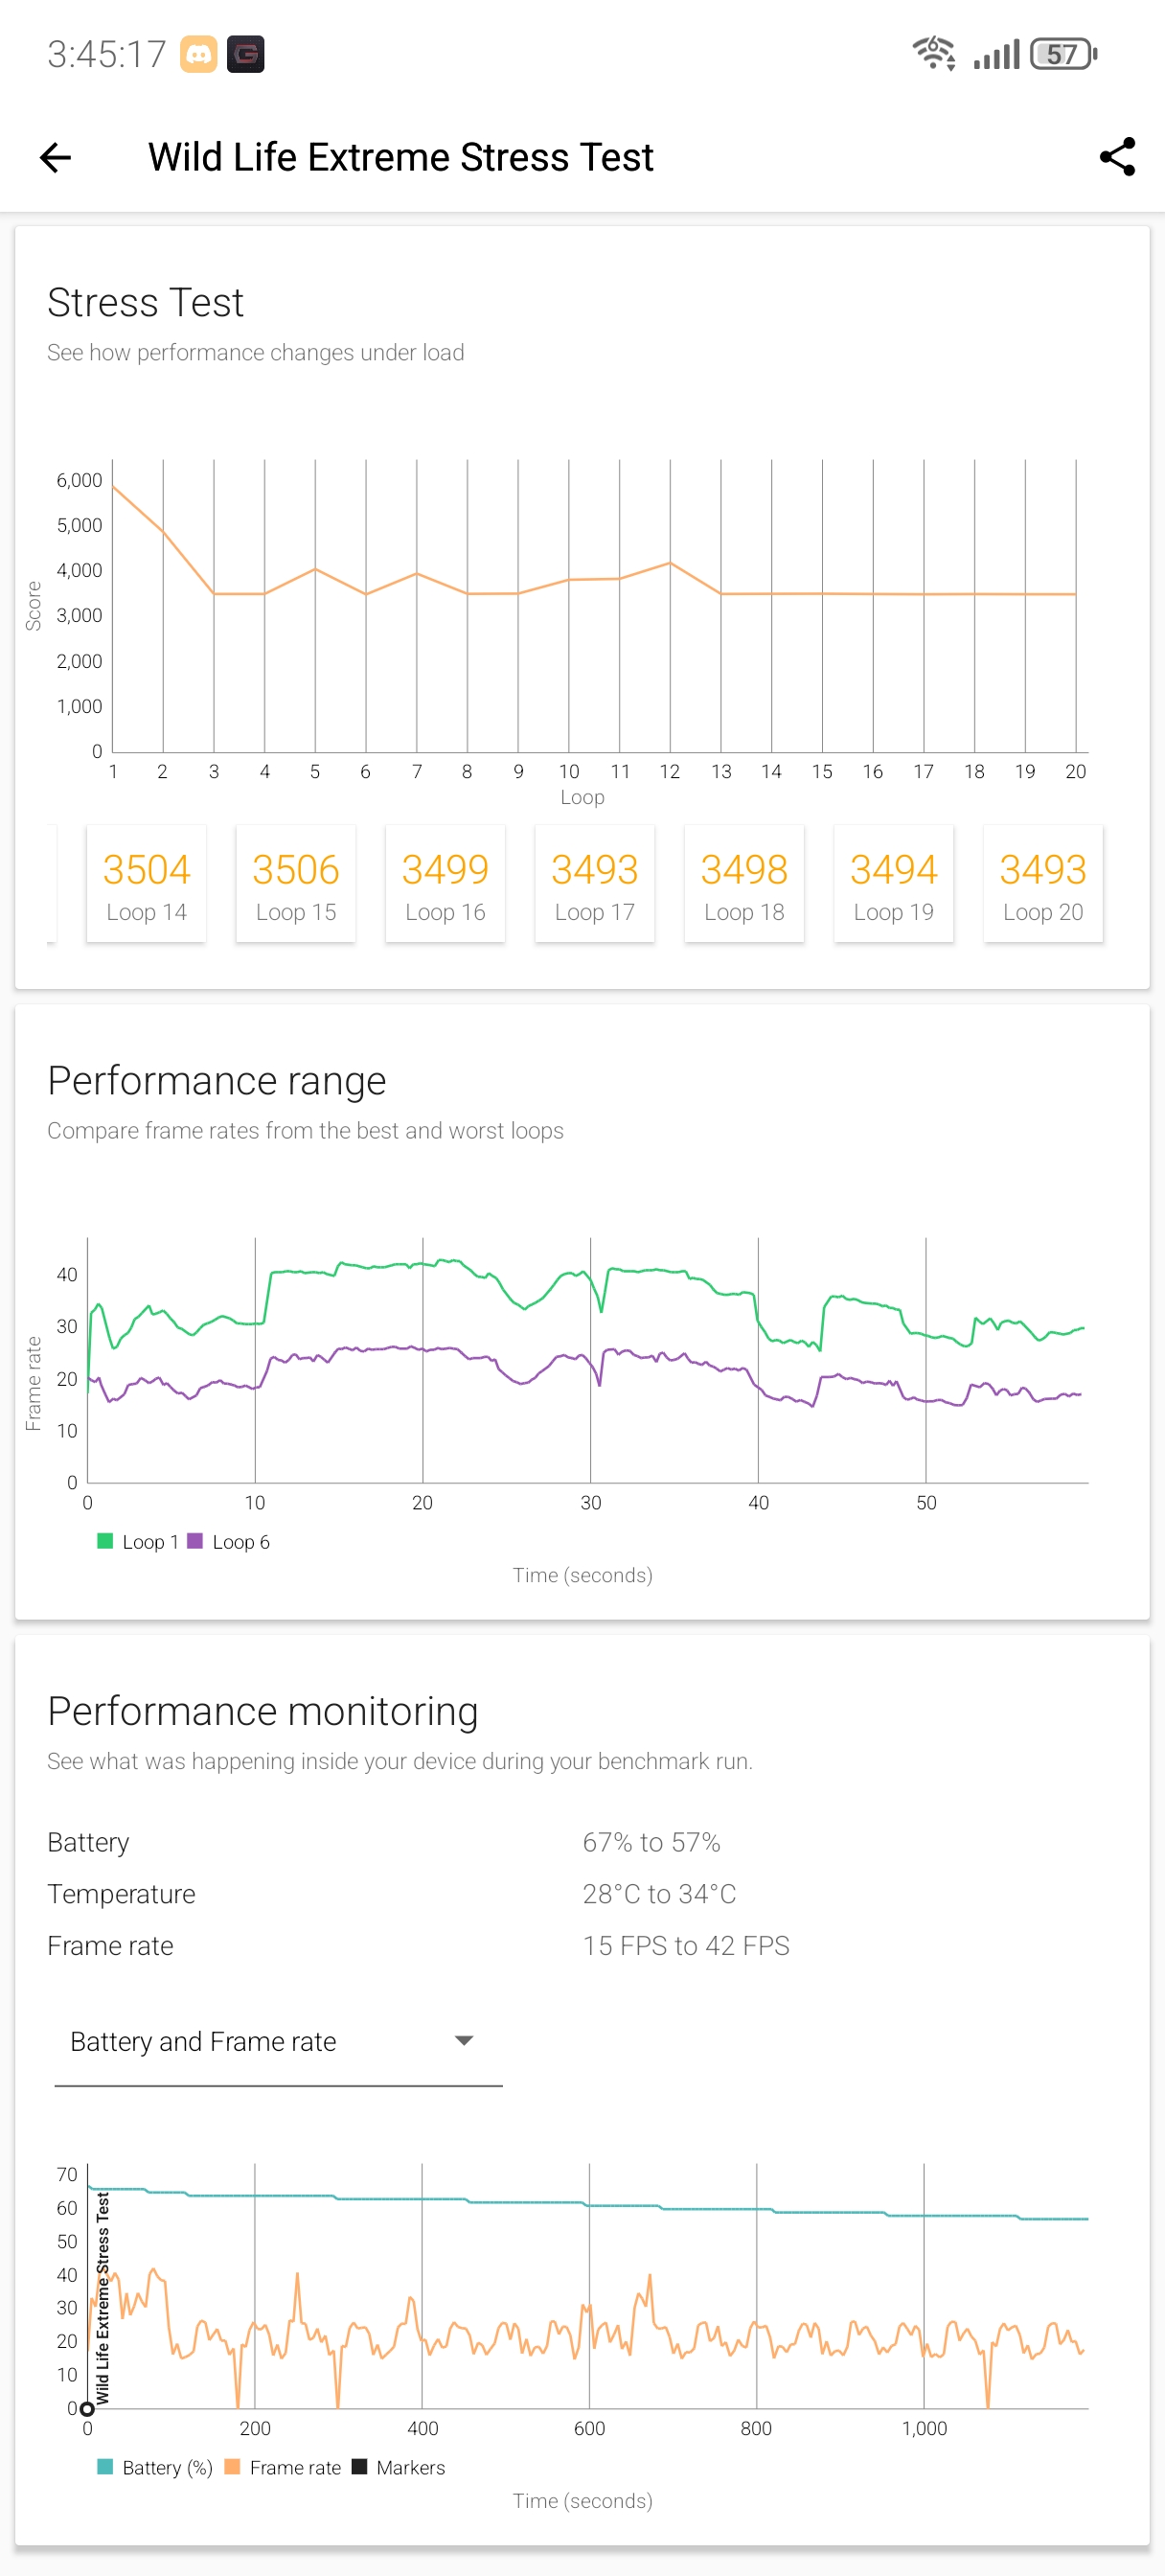
Task: Select the Loop 14 score card
Action: pos(146,884)
